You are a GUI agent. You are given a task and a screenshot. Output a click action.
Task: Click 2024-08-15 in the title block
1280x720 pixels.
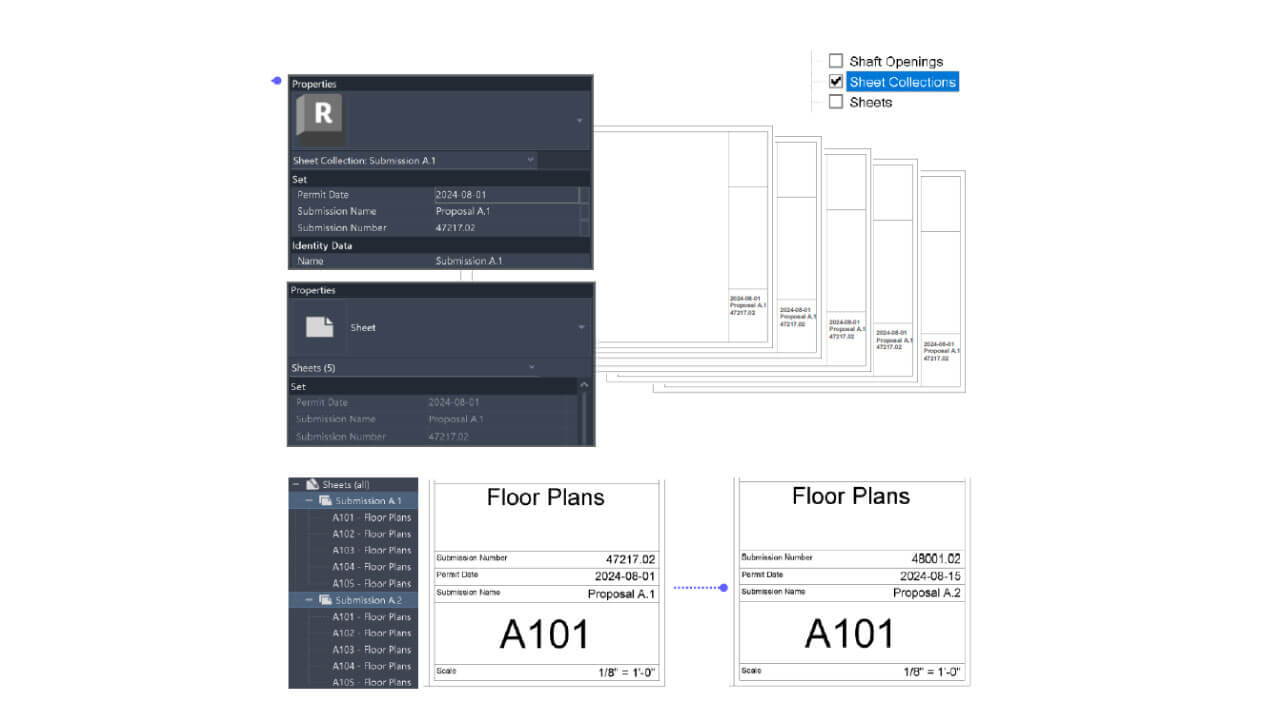pyautogui.click(x=930, y=576)
